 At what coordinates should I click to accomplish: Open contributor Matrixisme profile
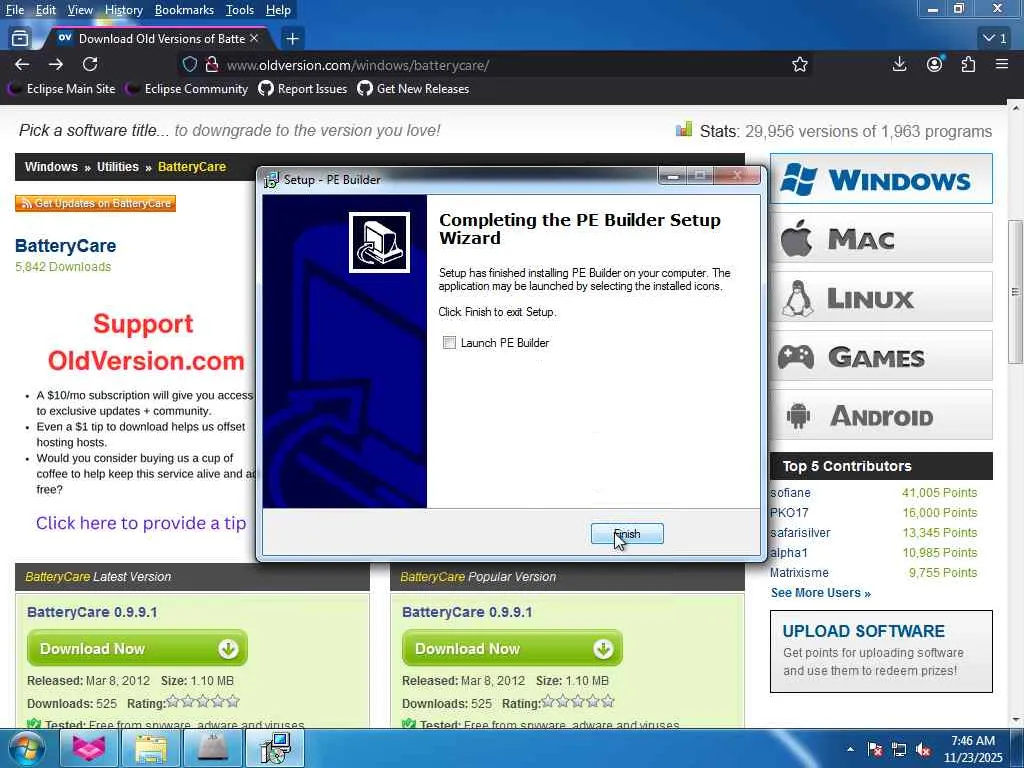pos(799,573)
